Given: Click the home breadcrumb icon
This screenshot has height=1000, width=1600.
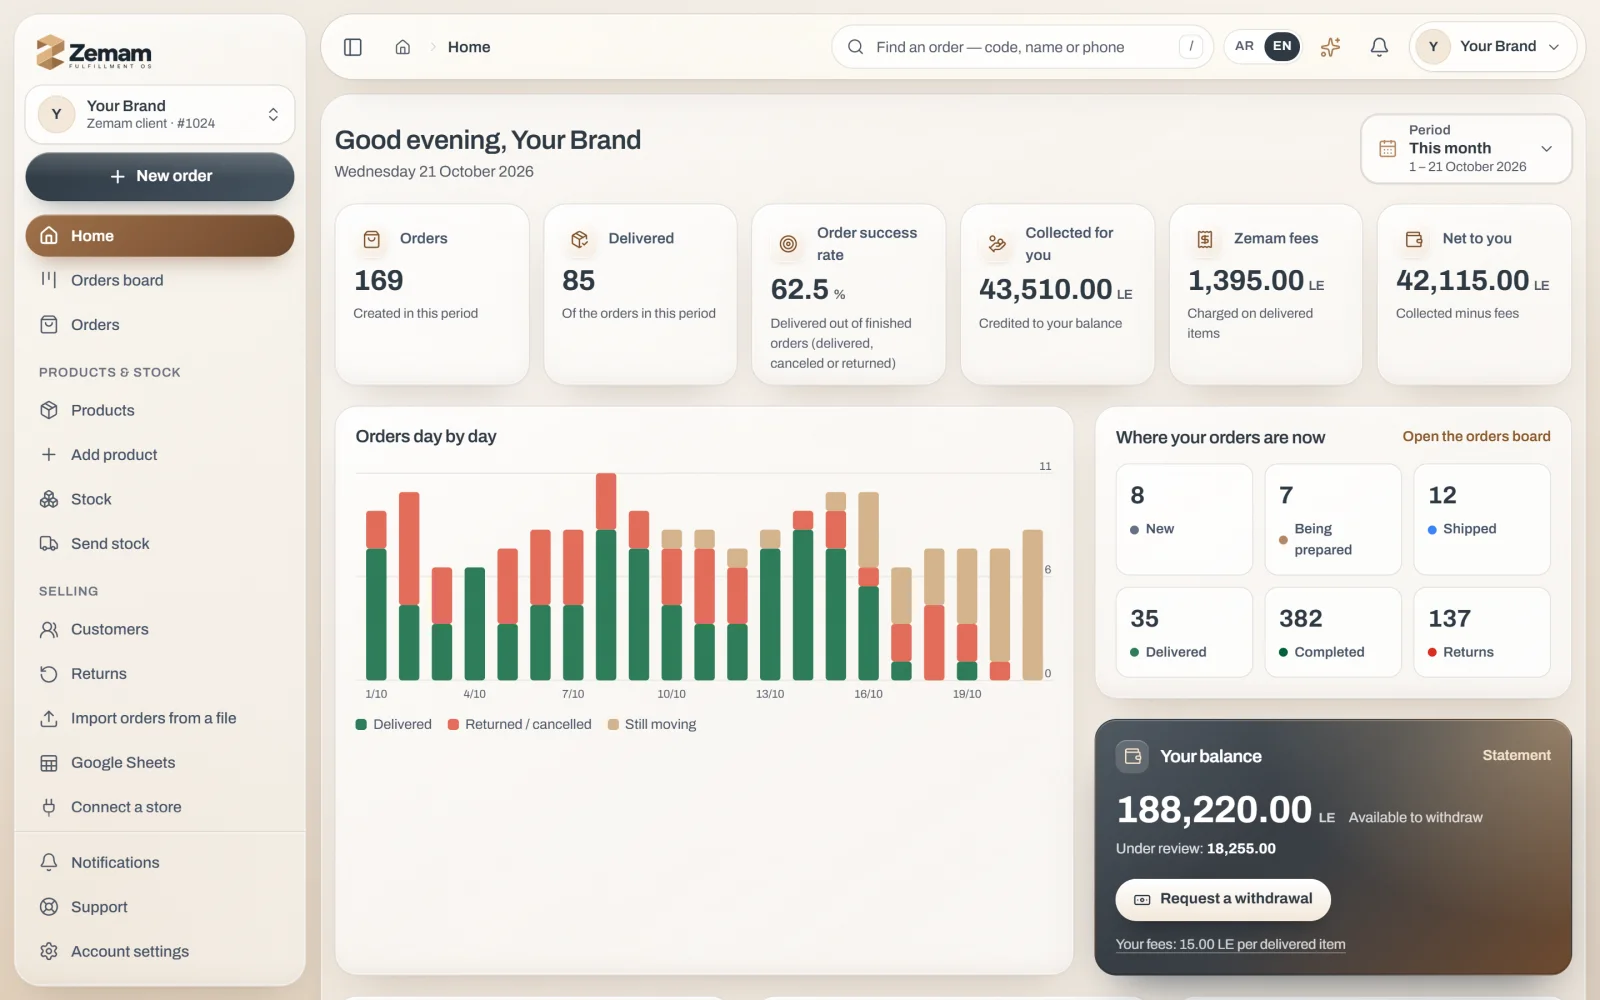Looking at the screenshot, I should click(403, 47).
